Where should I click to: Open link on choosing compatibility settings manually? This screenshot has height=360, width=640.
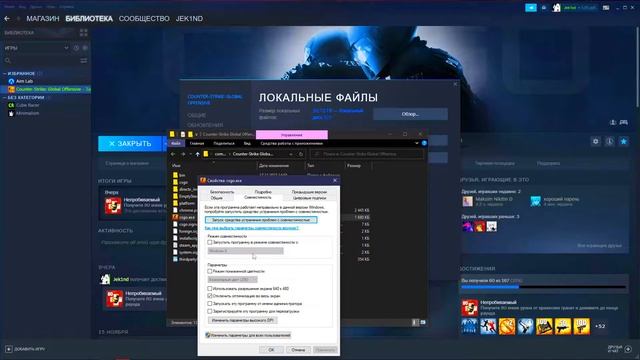point(251,228)
